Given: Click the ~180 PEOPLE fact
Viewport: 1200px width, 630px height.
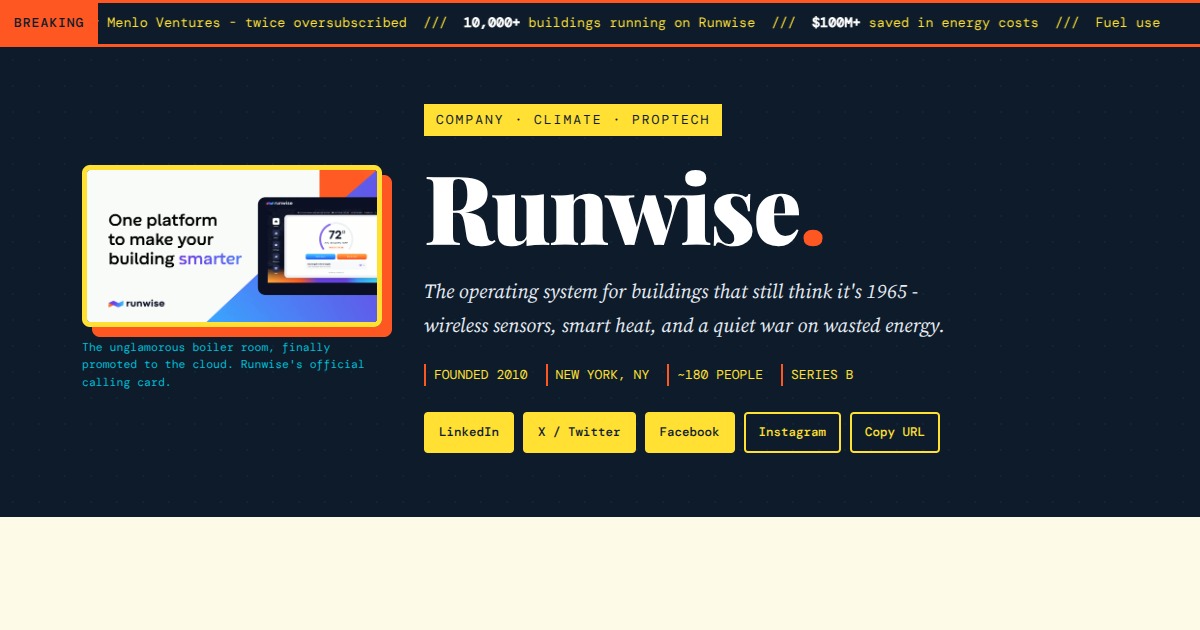Looking at the screenshot, I should point(717,375).
